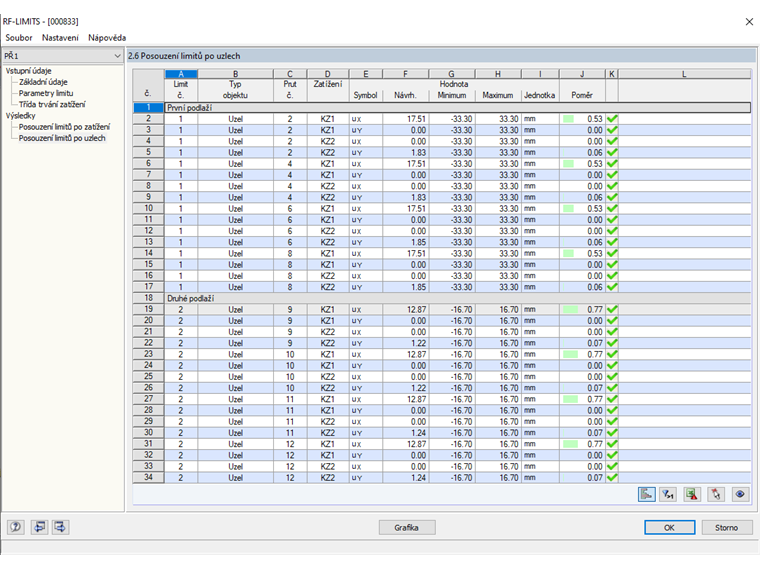Screen dimensions: 760x570
Task: Click the KZ2 cell in row 5
Action: (328, 153)
